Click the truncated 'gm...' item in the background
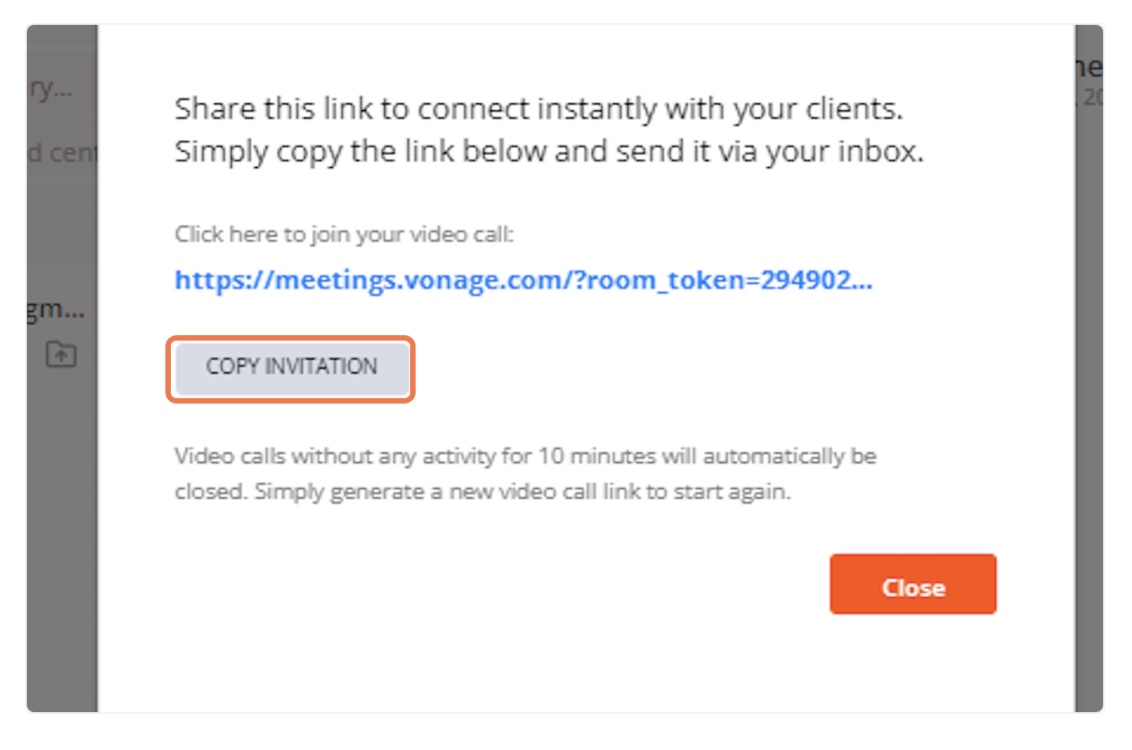This screenshot has height=750, width=1132. pyautogui.click(x=56, y=309)
